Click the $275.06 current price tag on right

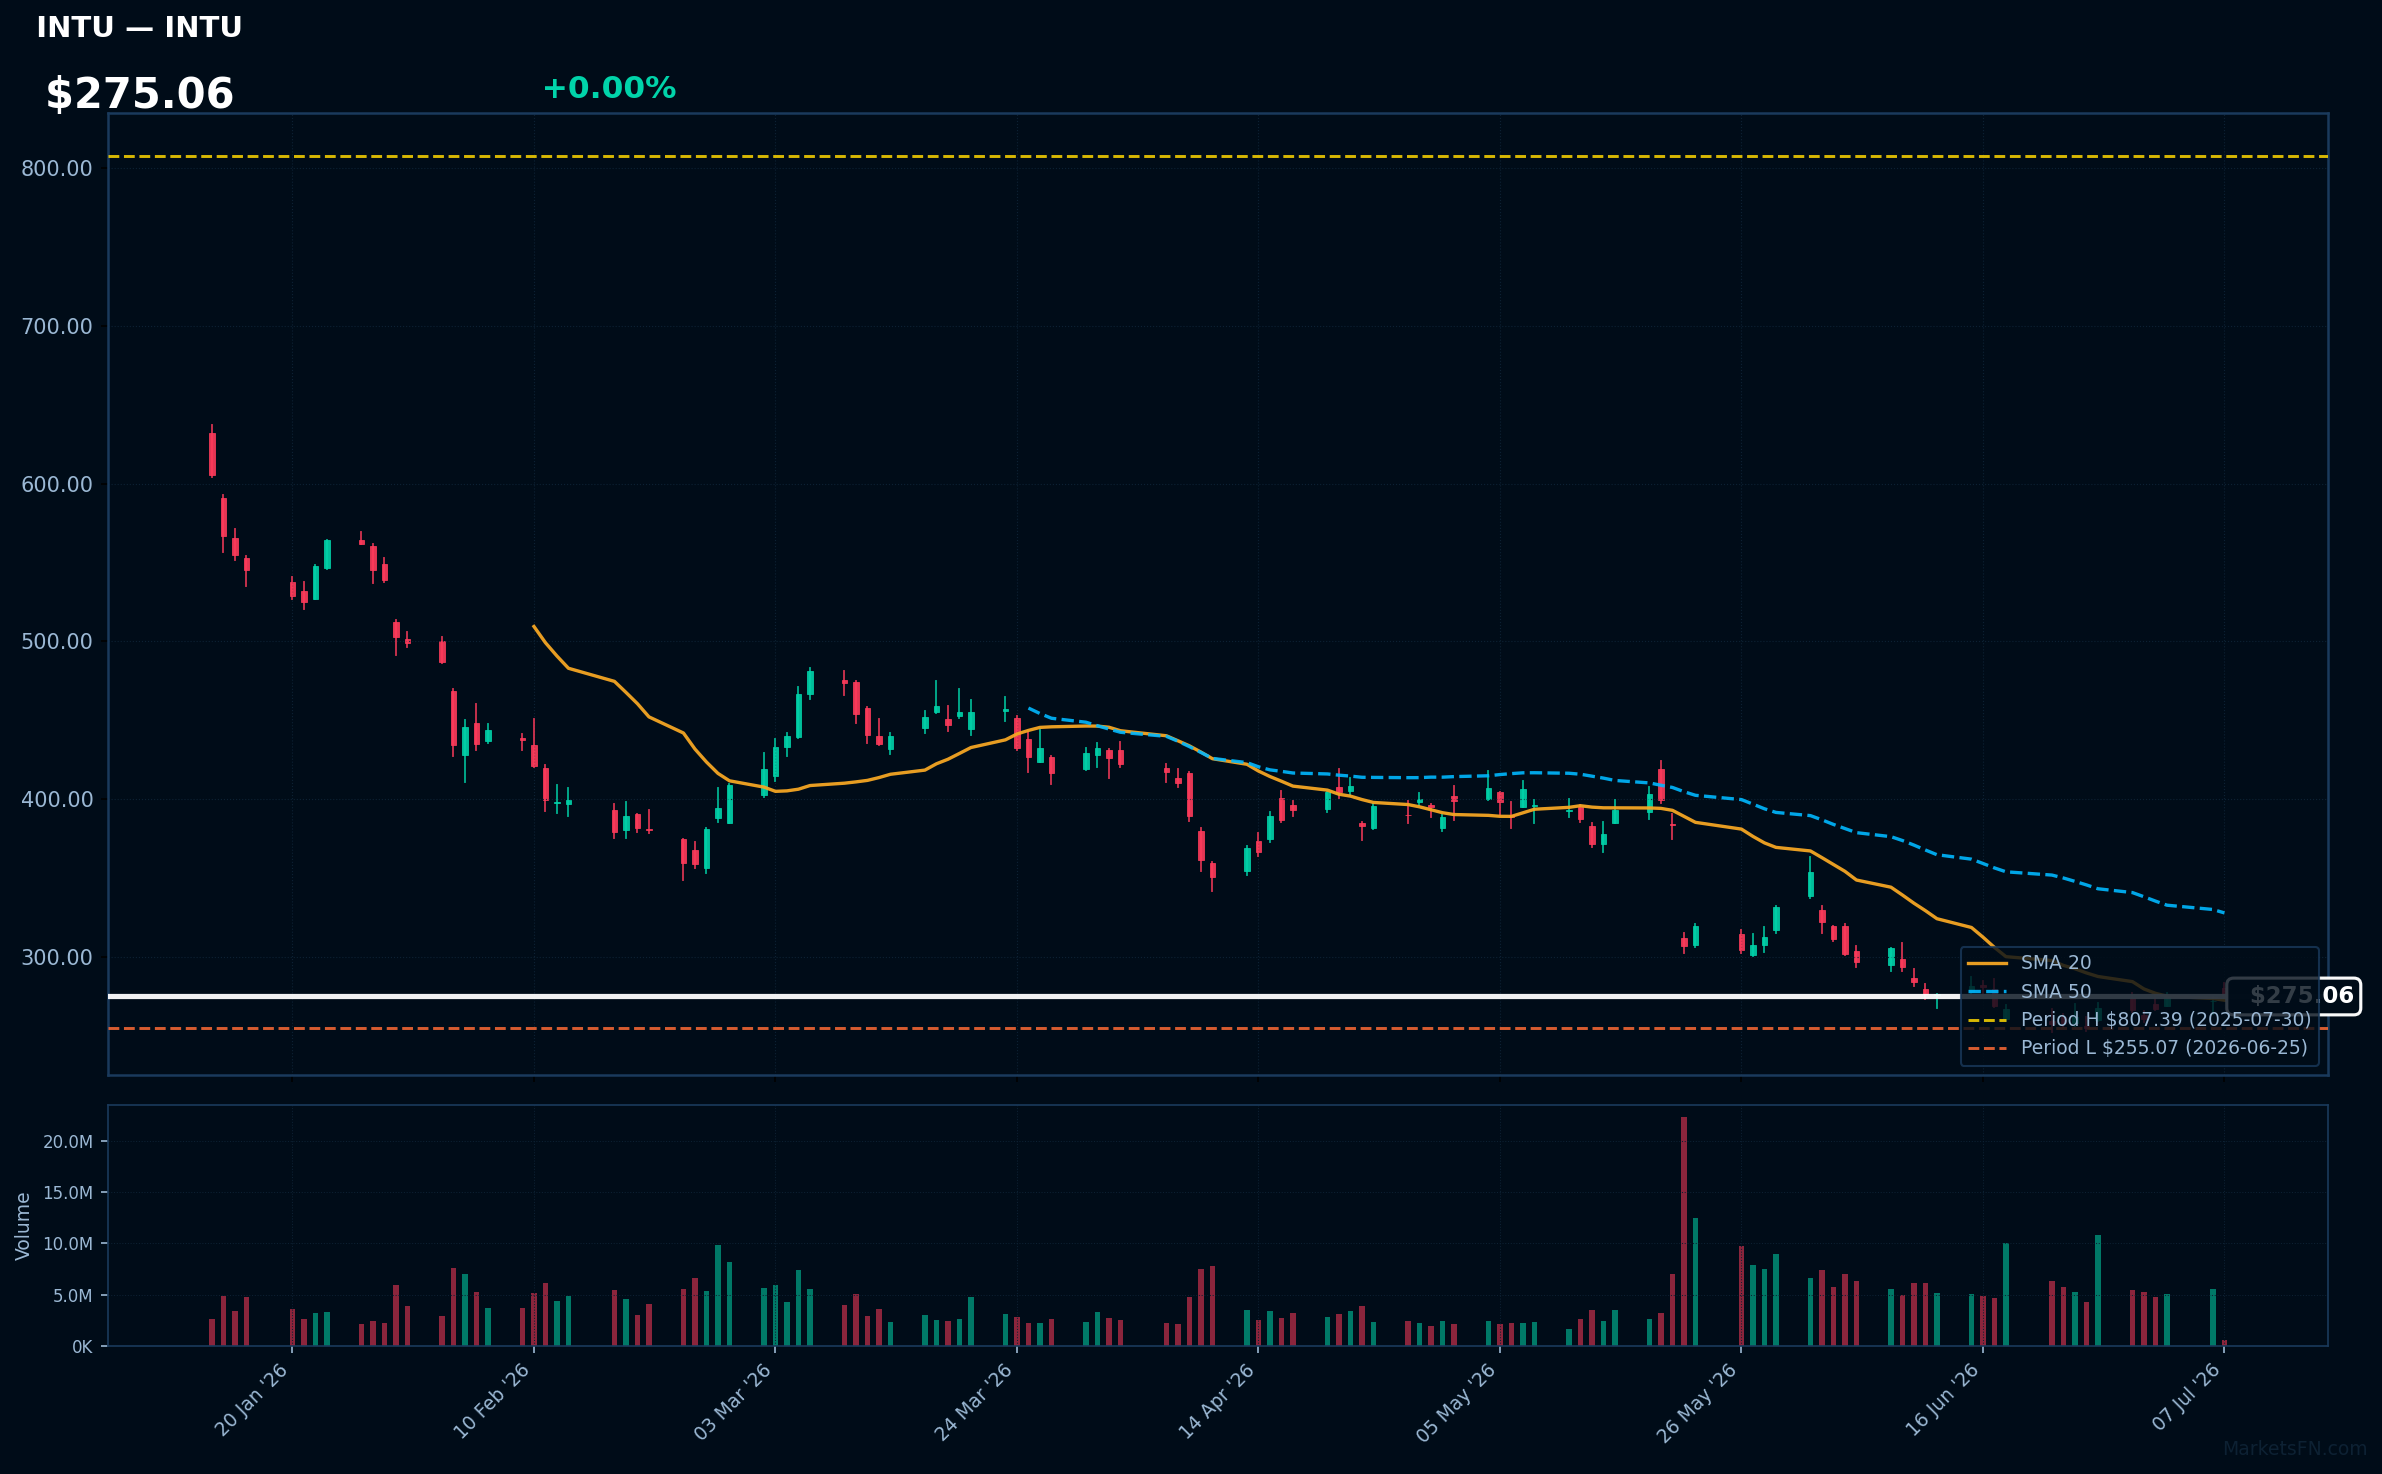(x=2294, y=996)
